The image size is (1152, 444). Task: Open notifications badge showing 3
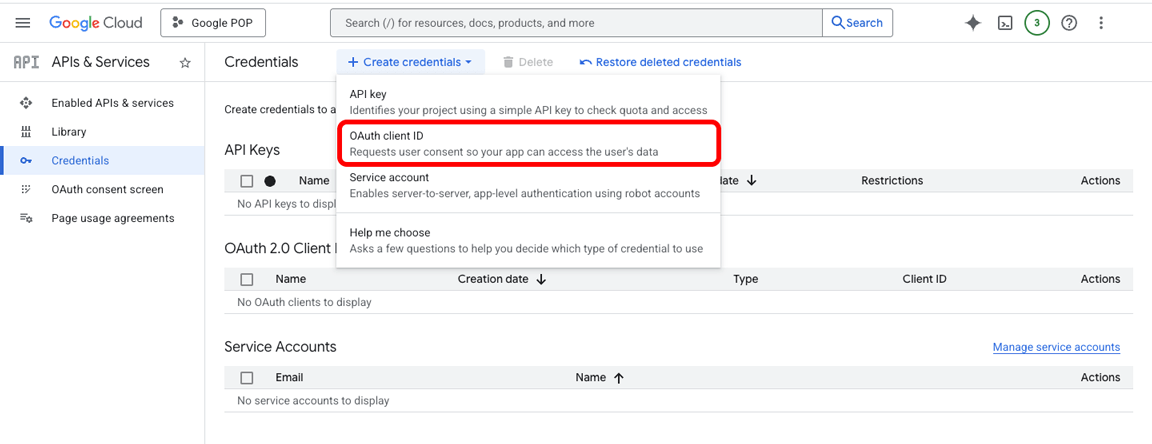1037,23
